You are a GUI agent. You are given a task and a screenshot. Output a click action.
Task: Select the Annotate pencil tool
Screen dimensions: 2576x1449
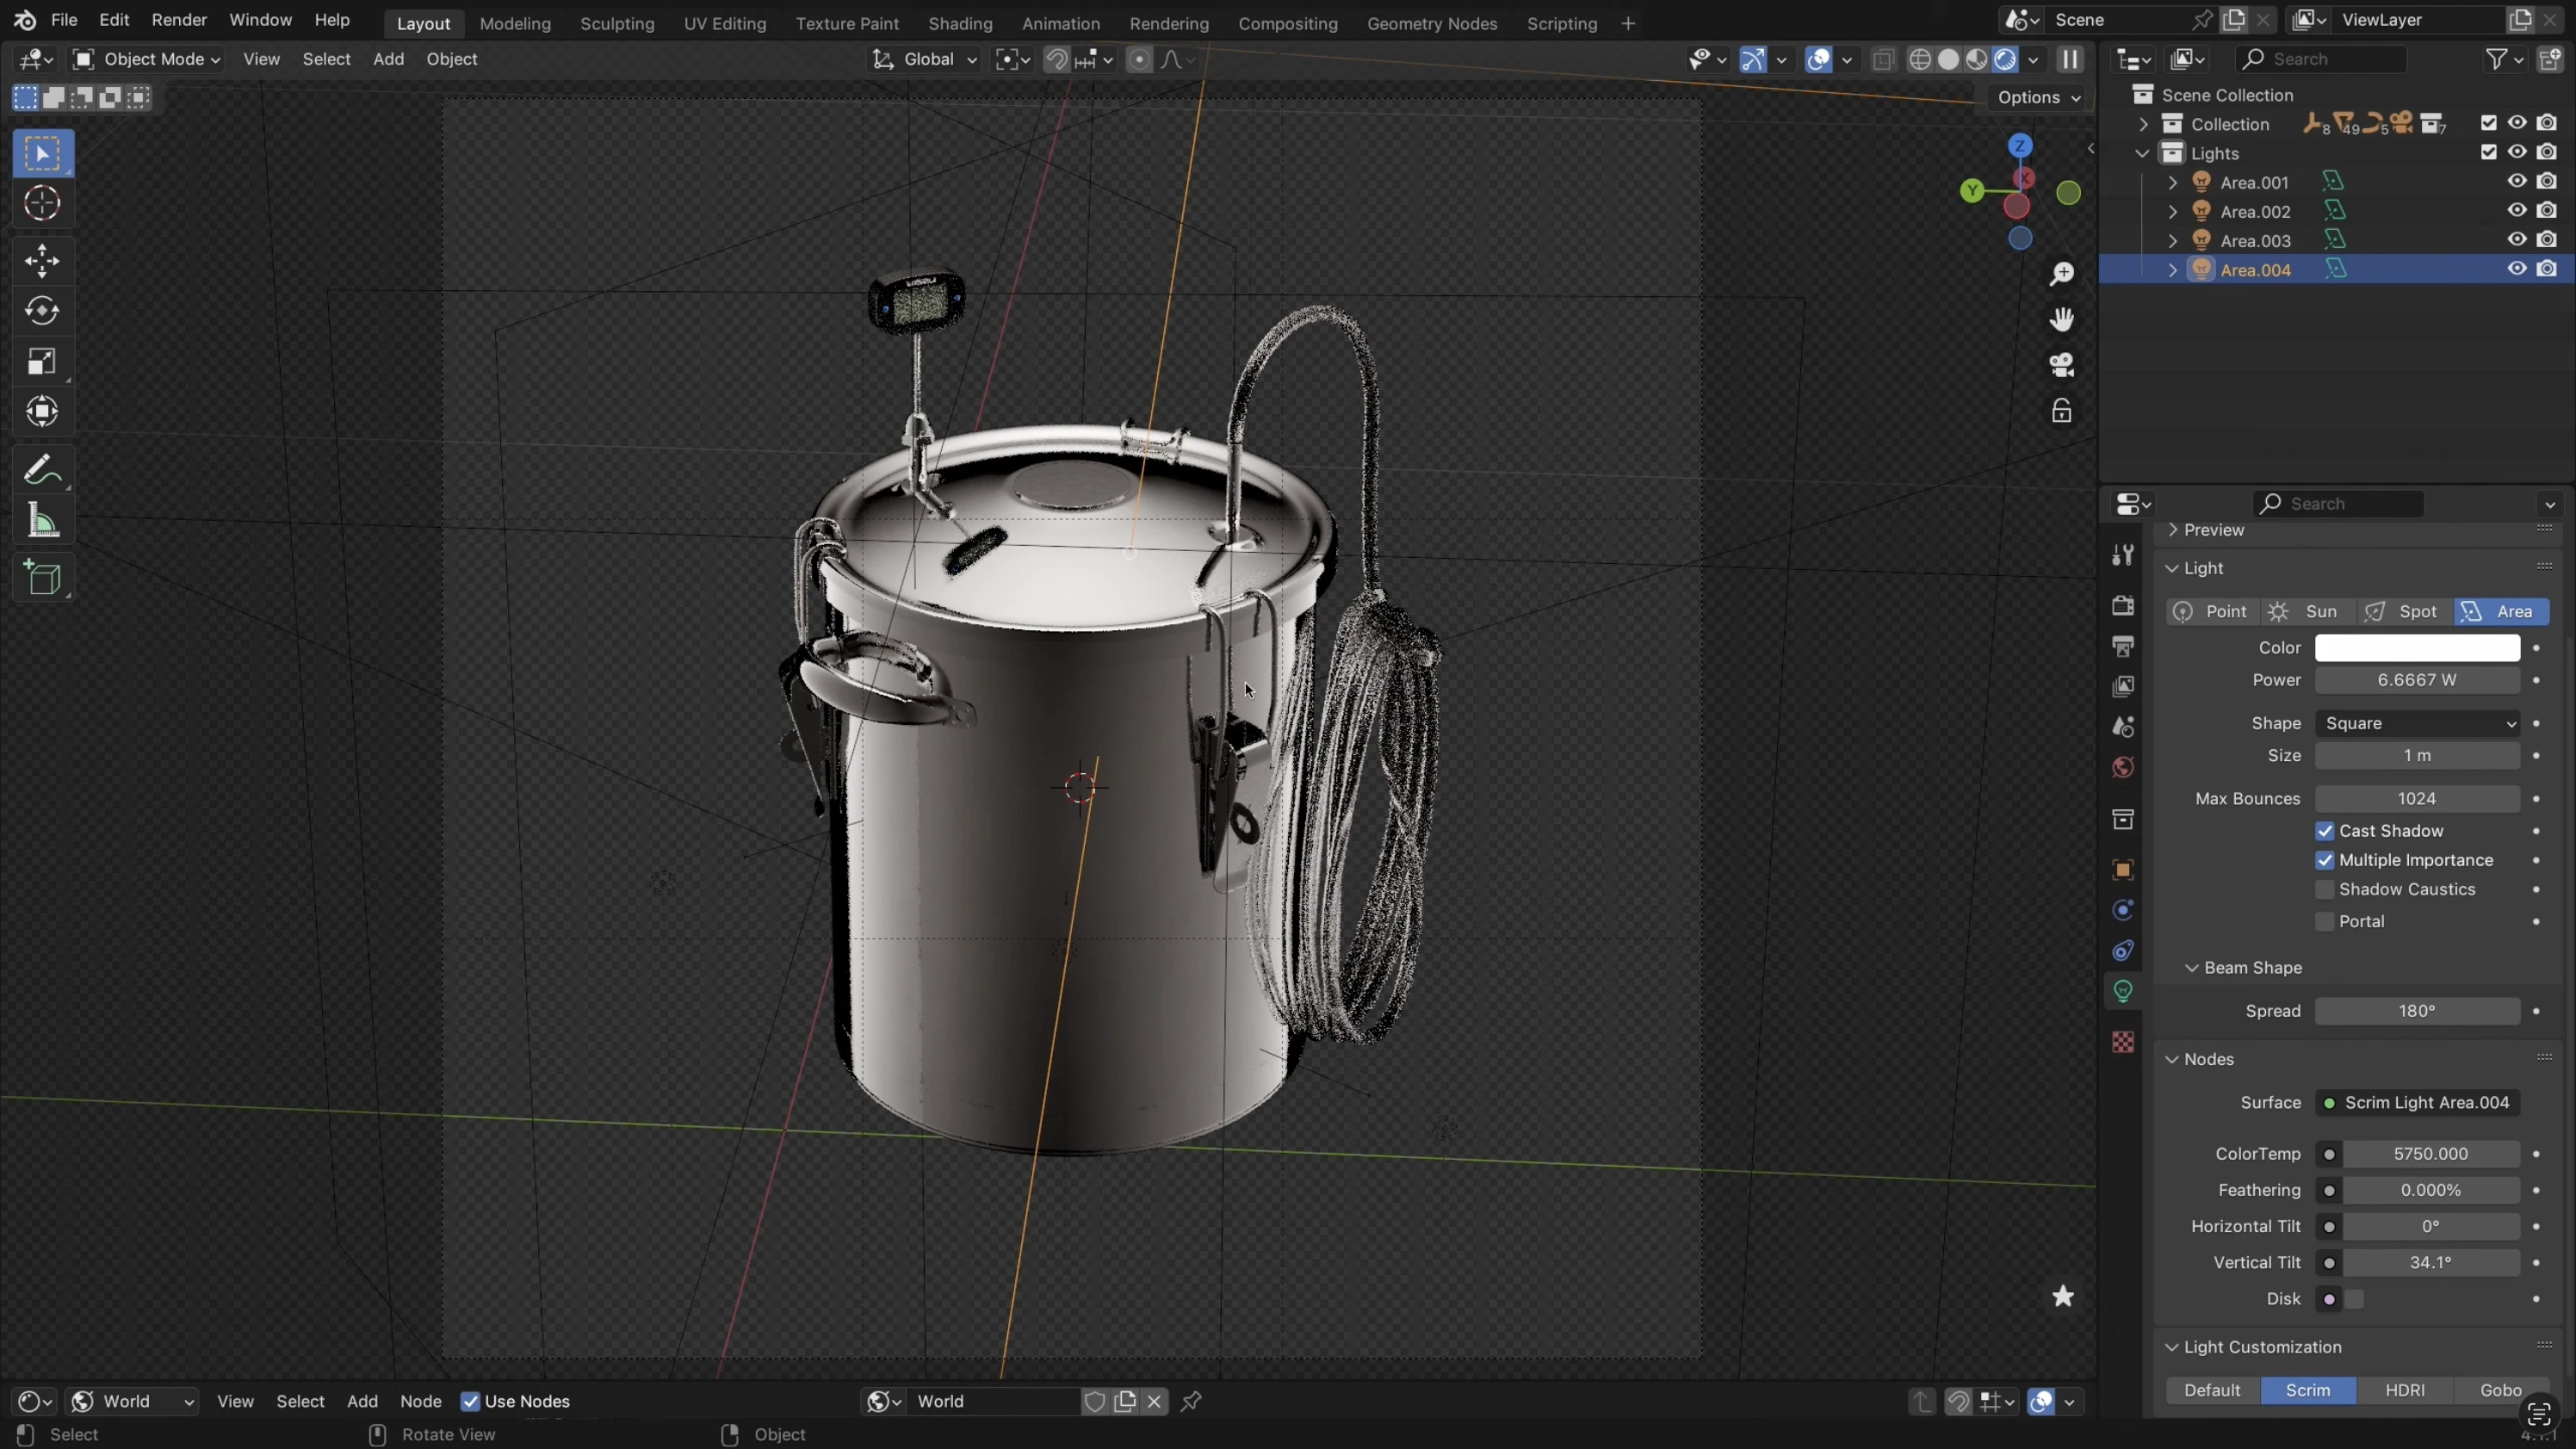click(x=42, y=470)
